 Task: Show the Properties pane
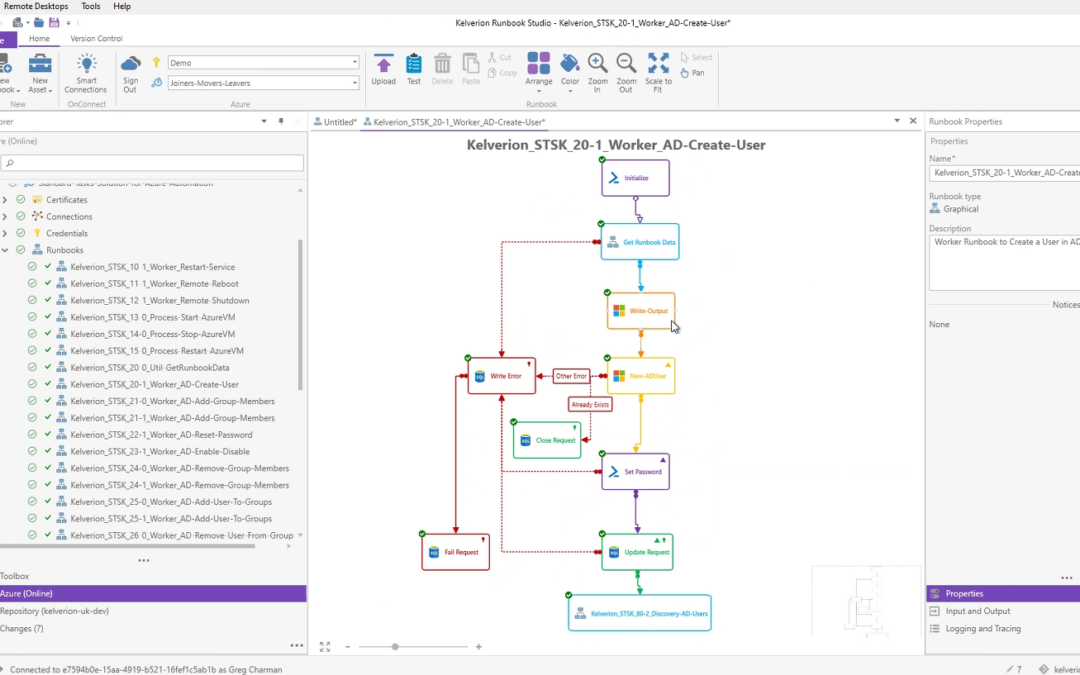click(1003, 593)
